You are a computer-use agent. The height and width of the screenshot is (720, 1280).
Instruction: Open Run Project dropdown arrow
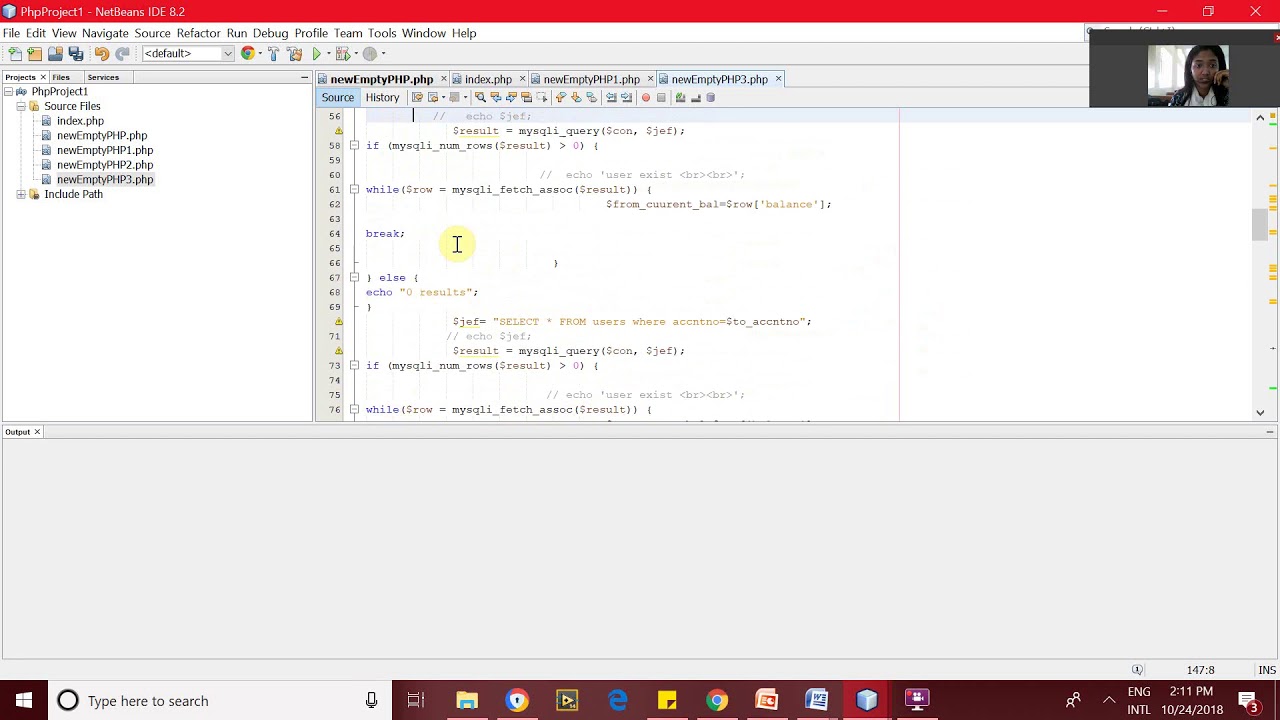pos(328,53)
